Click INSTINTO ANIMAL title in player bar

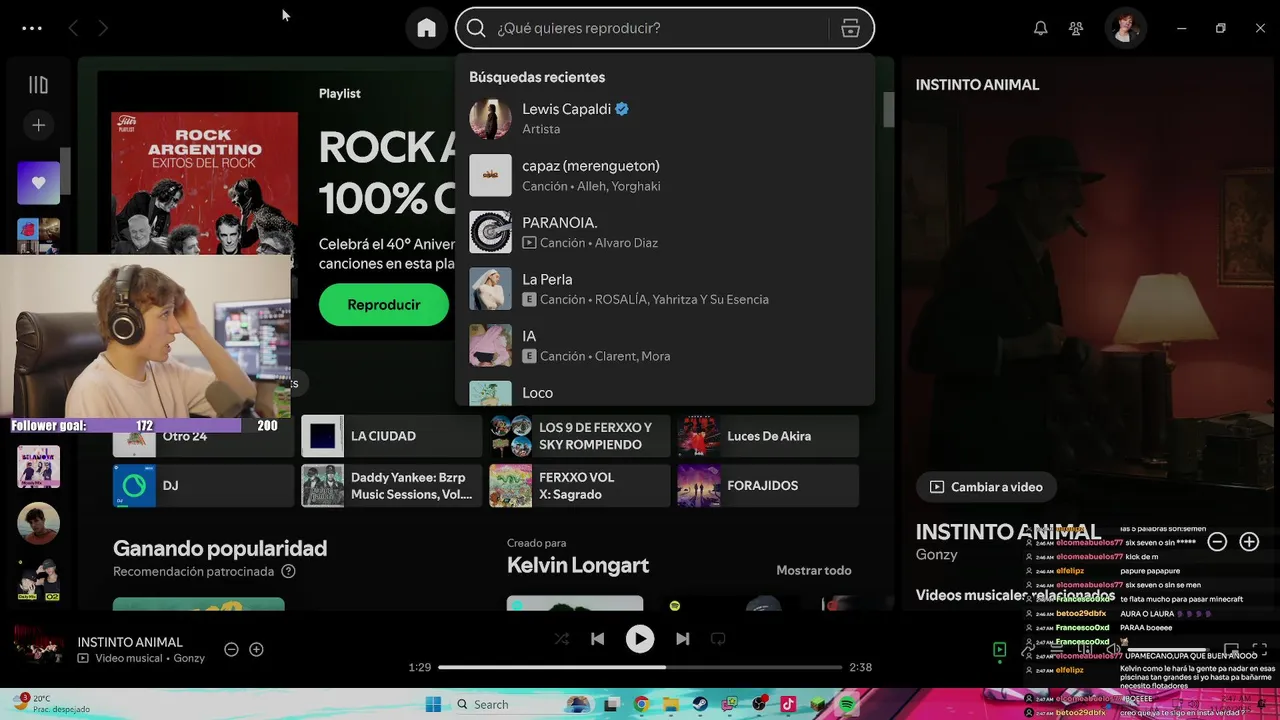tap(130, 642)
